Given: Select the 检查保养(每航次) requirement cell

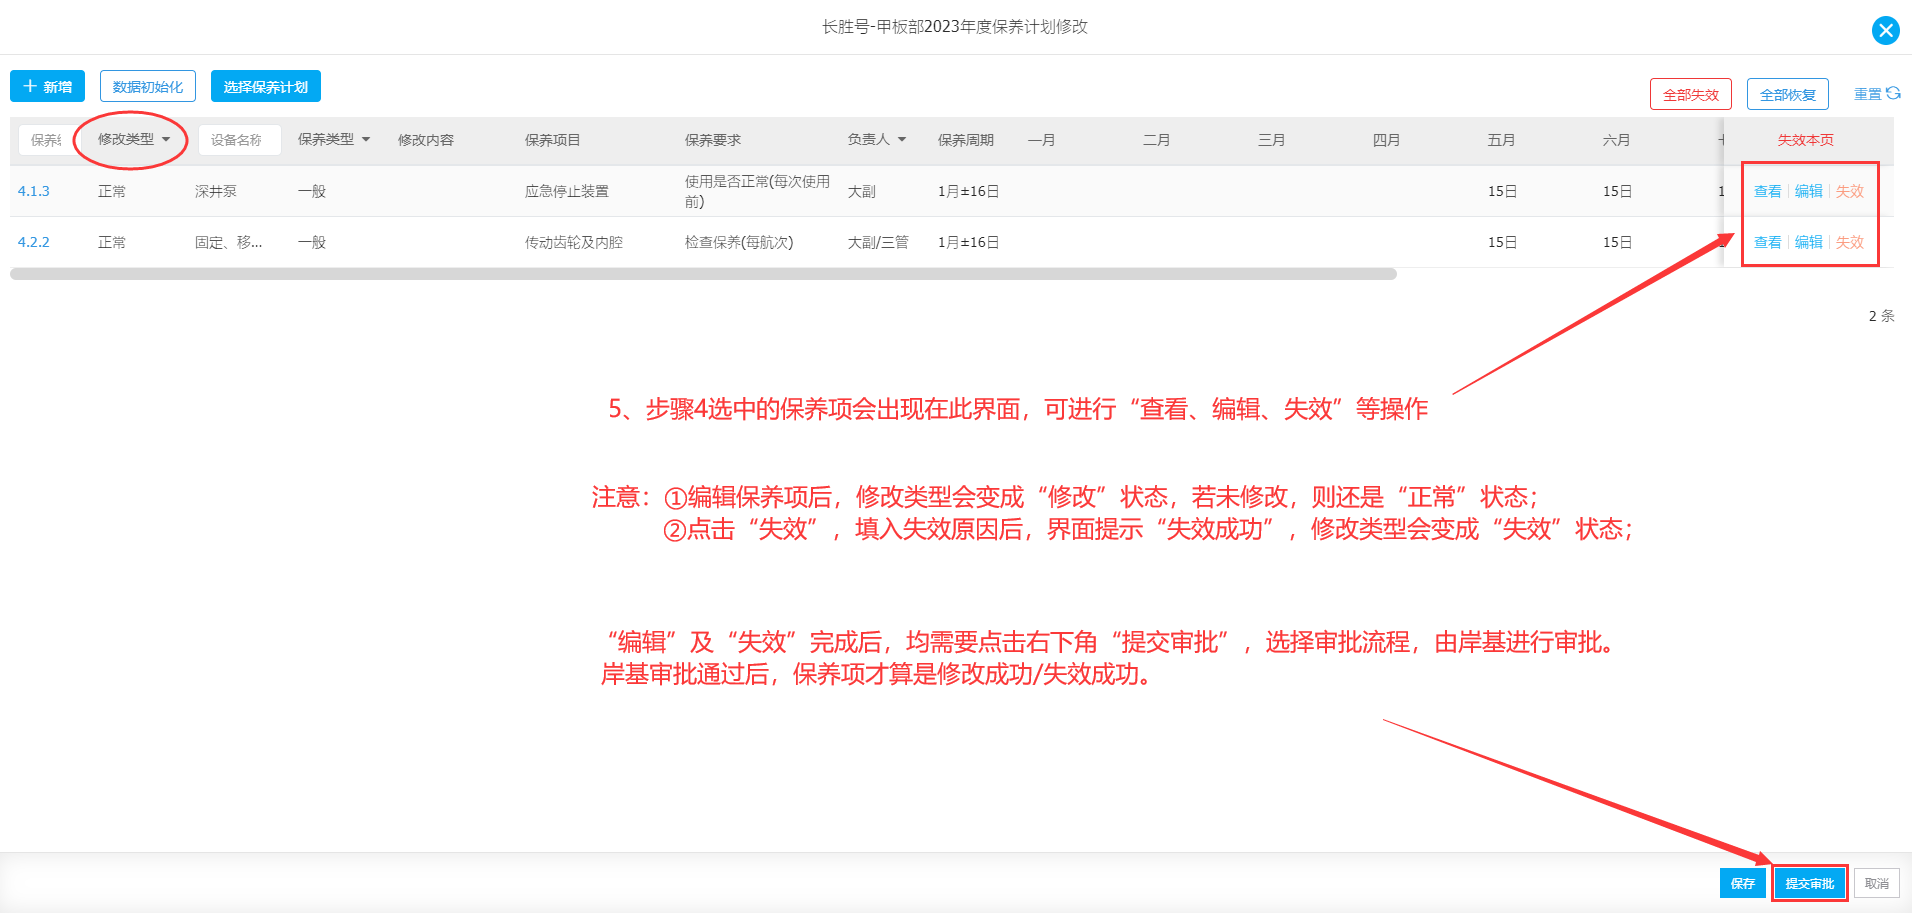Looking at the screenshot, I should click(x=738, y=242).
